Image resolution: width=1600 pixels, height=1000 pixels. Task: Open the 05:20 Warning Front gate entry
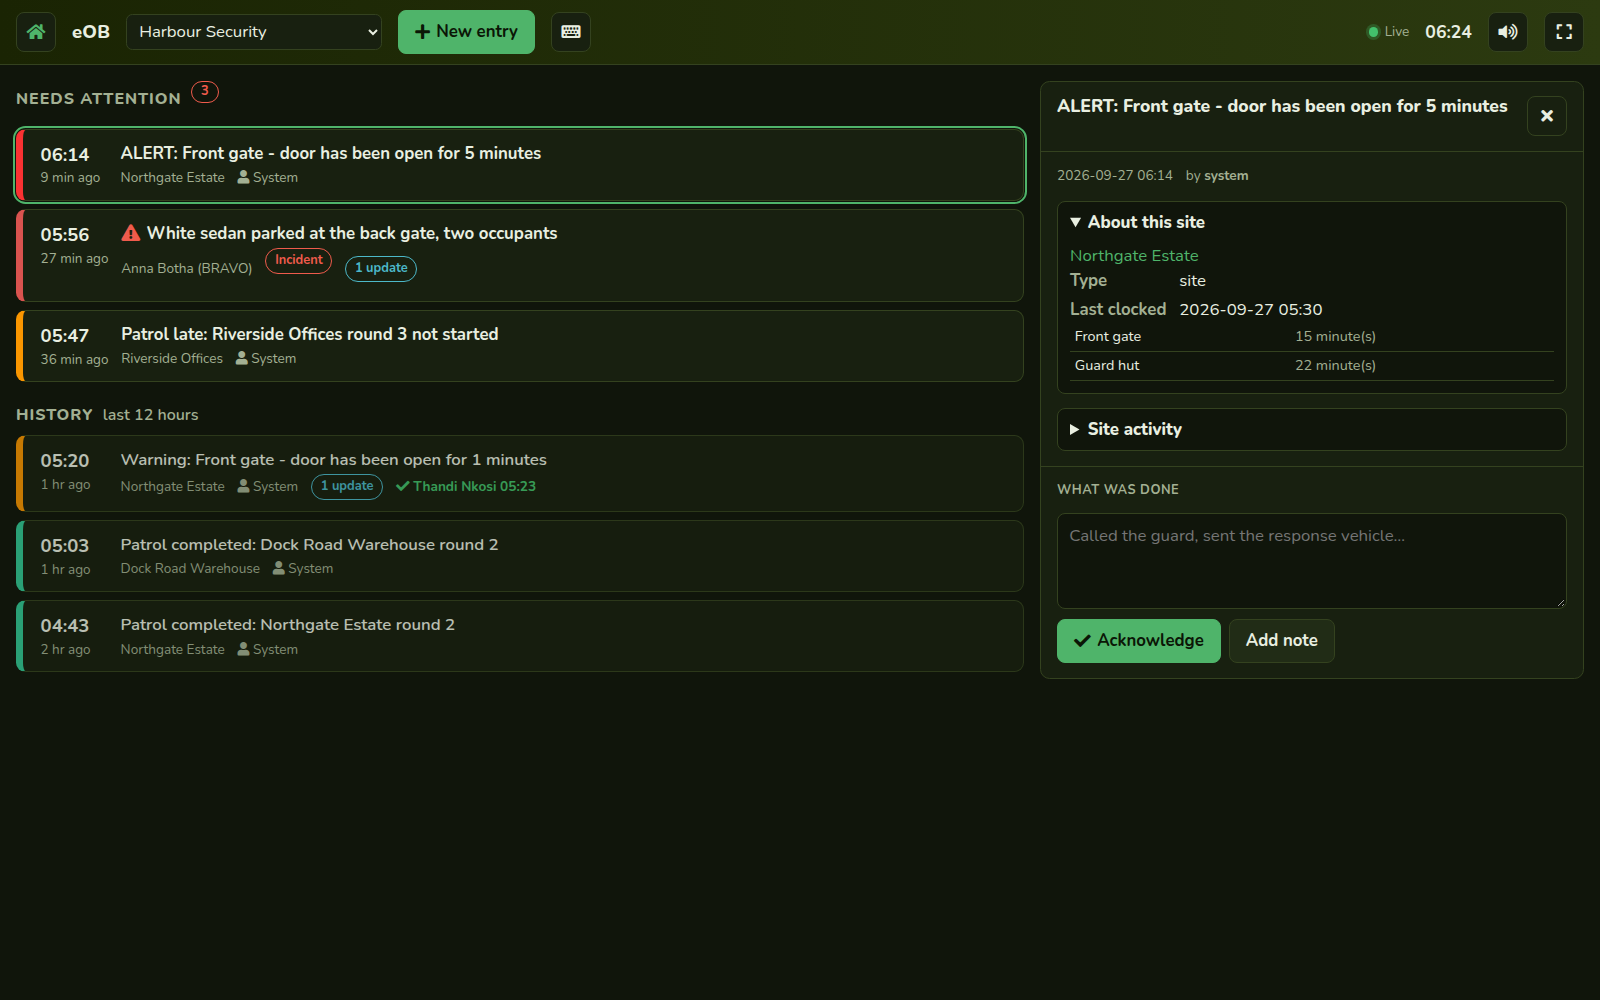pyautogui.click(x=520, y=473)
